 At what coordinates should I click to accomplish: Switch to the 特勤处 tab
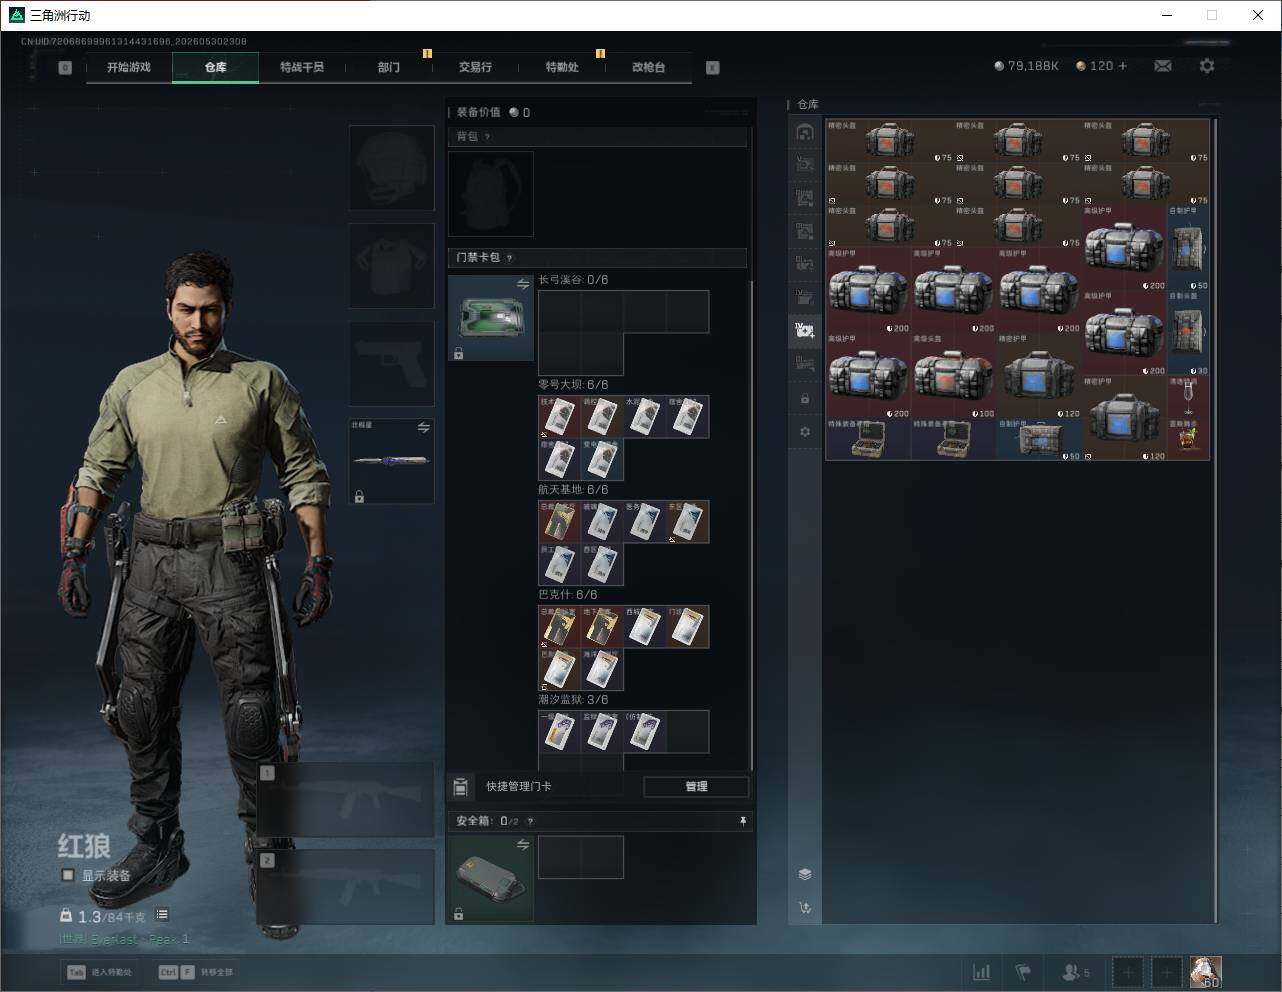(562, 67)
